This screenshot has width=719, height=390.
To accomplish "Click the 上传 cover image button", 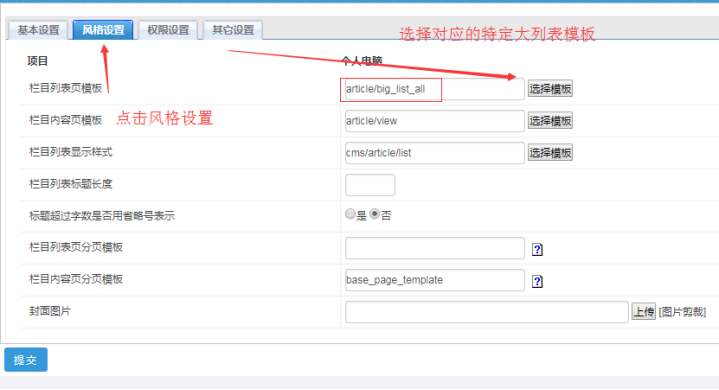I will coord(644,312).
